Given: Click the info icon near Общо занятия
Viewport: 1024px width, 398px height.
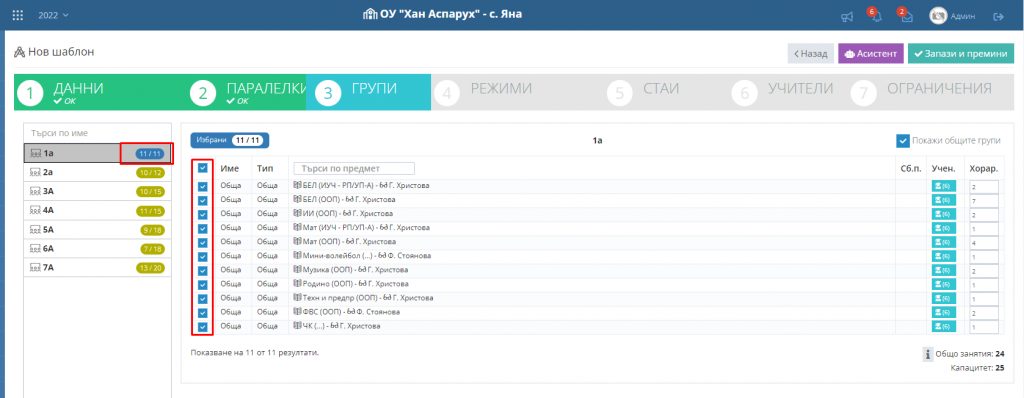Looking at the screenshot, I should 928,354.
